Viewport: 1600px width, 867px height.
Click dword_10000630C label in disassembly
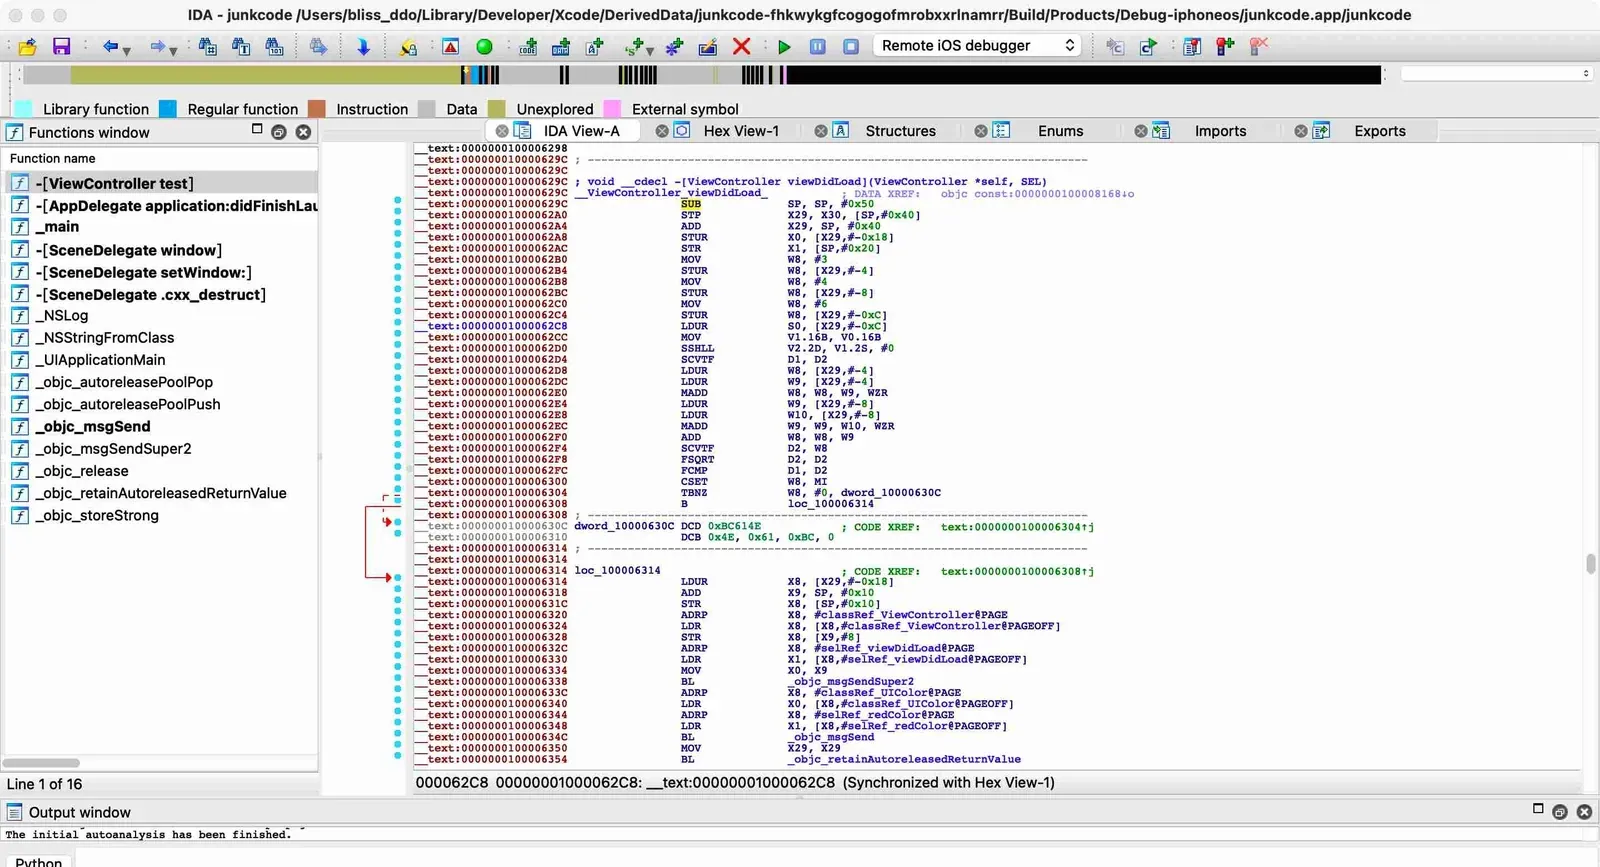624,526
